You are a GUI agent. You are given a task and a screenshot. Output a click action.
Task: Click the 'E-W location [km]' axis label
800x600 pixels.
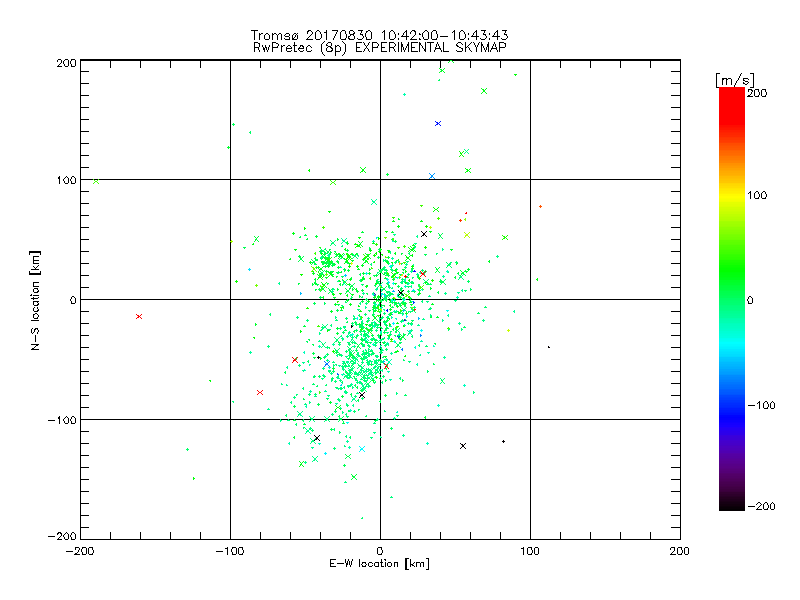coord(379,563)
